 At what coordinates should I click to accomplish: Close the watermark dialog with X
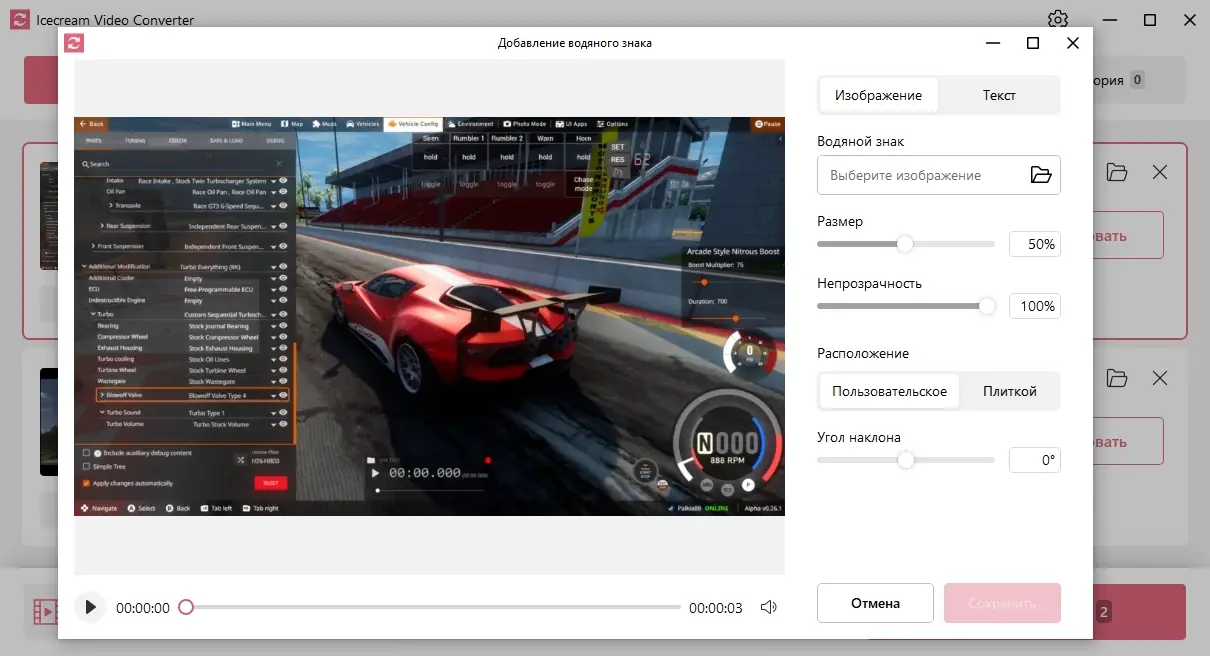click(x=1073, y=43)
